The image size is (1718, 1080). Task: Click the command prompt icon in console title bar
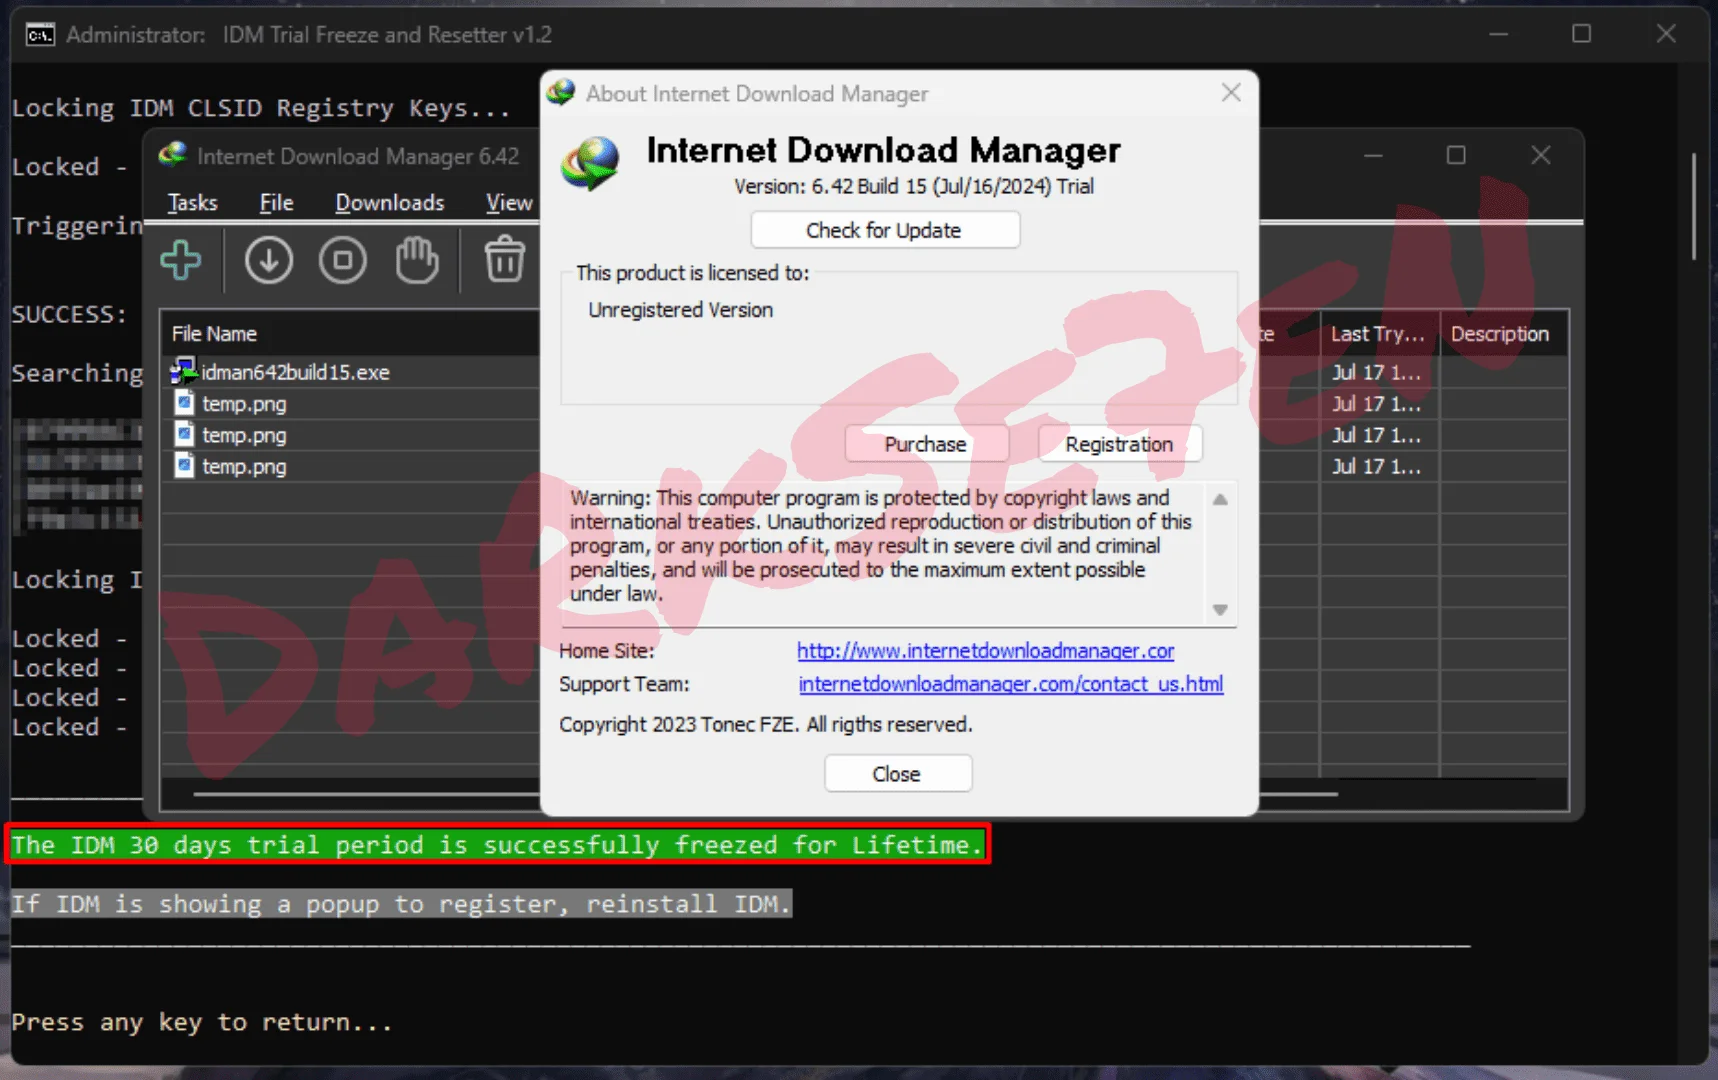pos(40,35)
